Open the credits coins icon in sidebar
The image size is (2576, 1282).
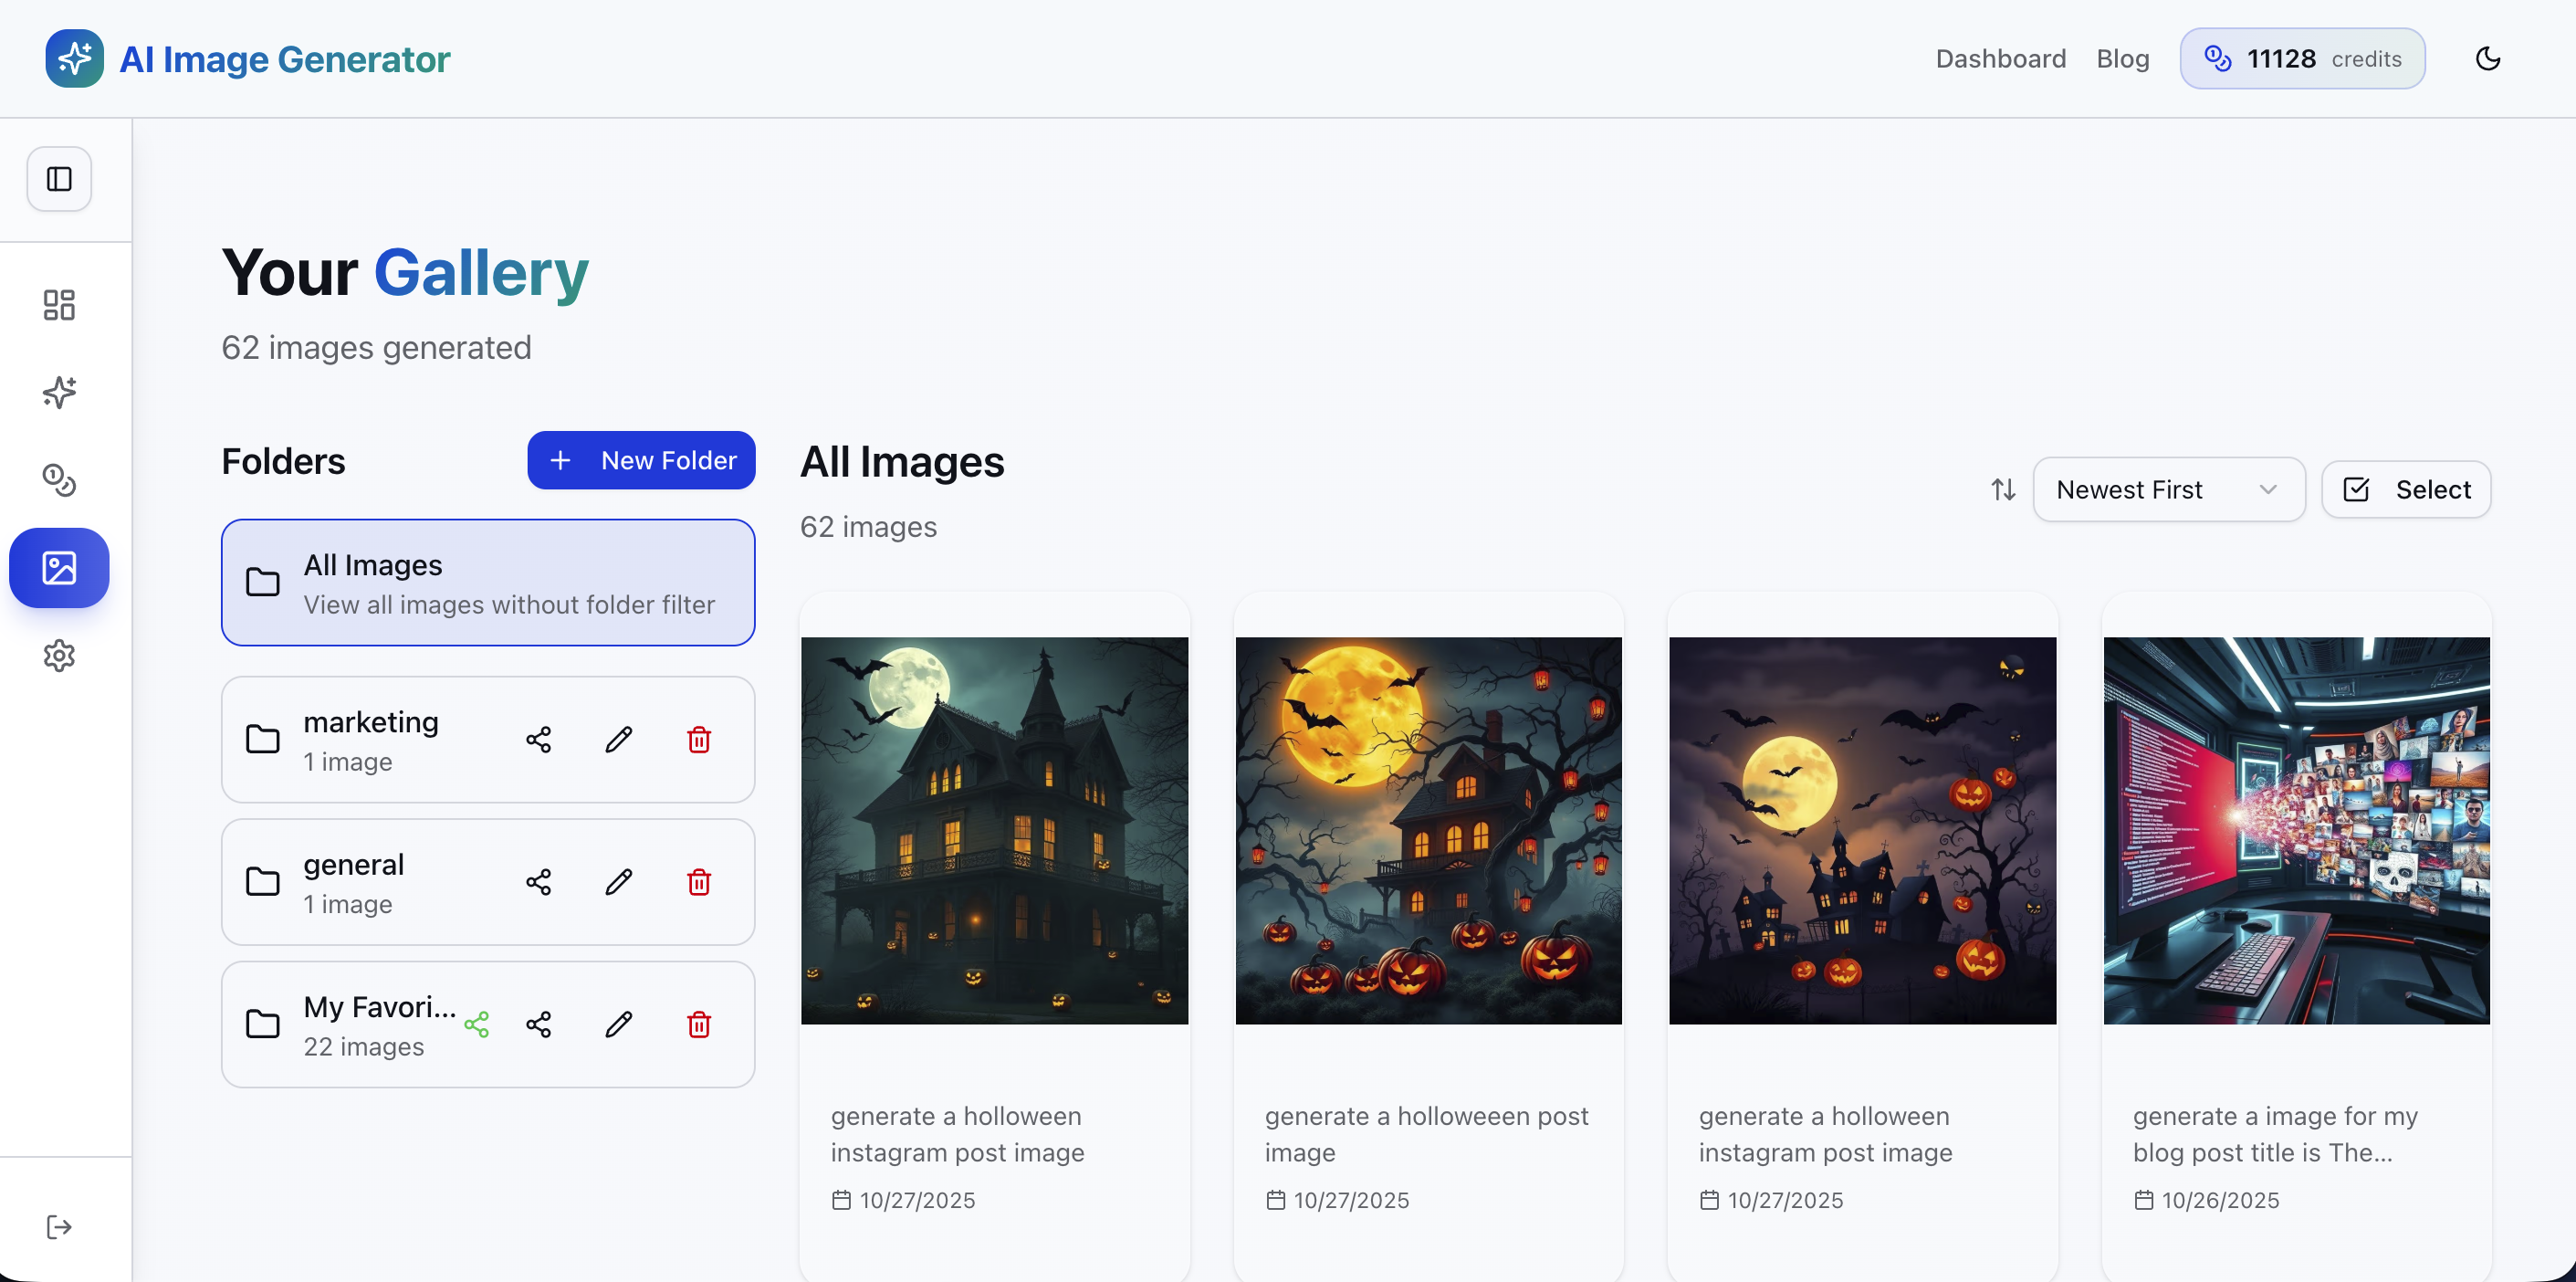pyautogui.click(x=59, y=480)
